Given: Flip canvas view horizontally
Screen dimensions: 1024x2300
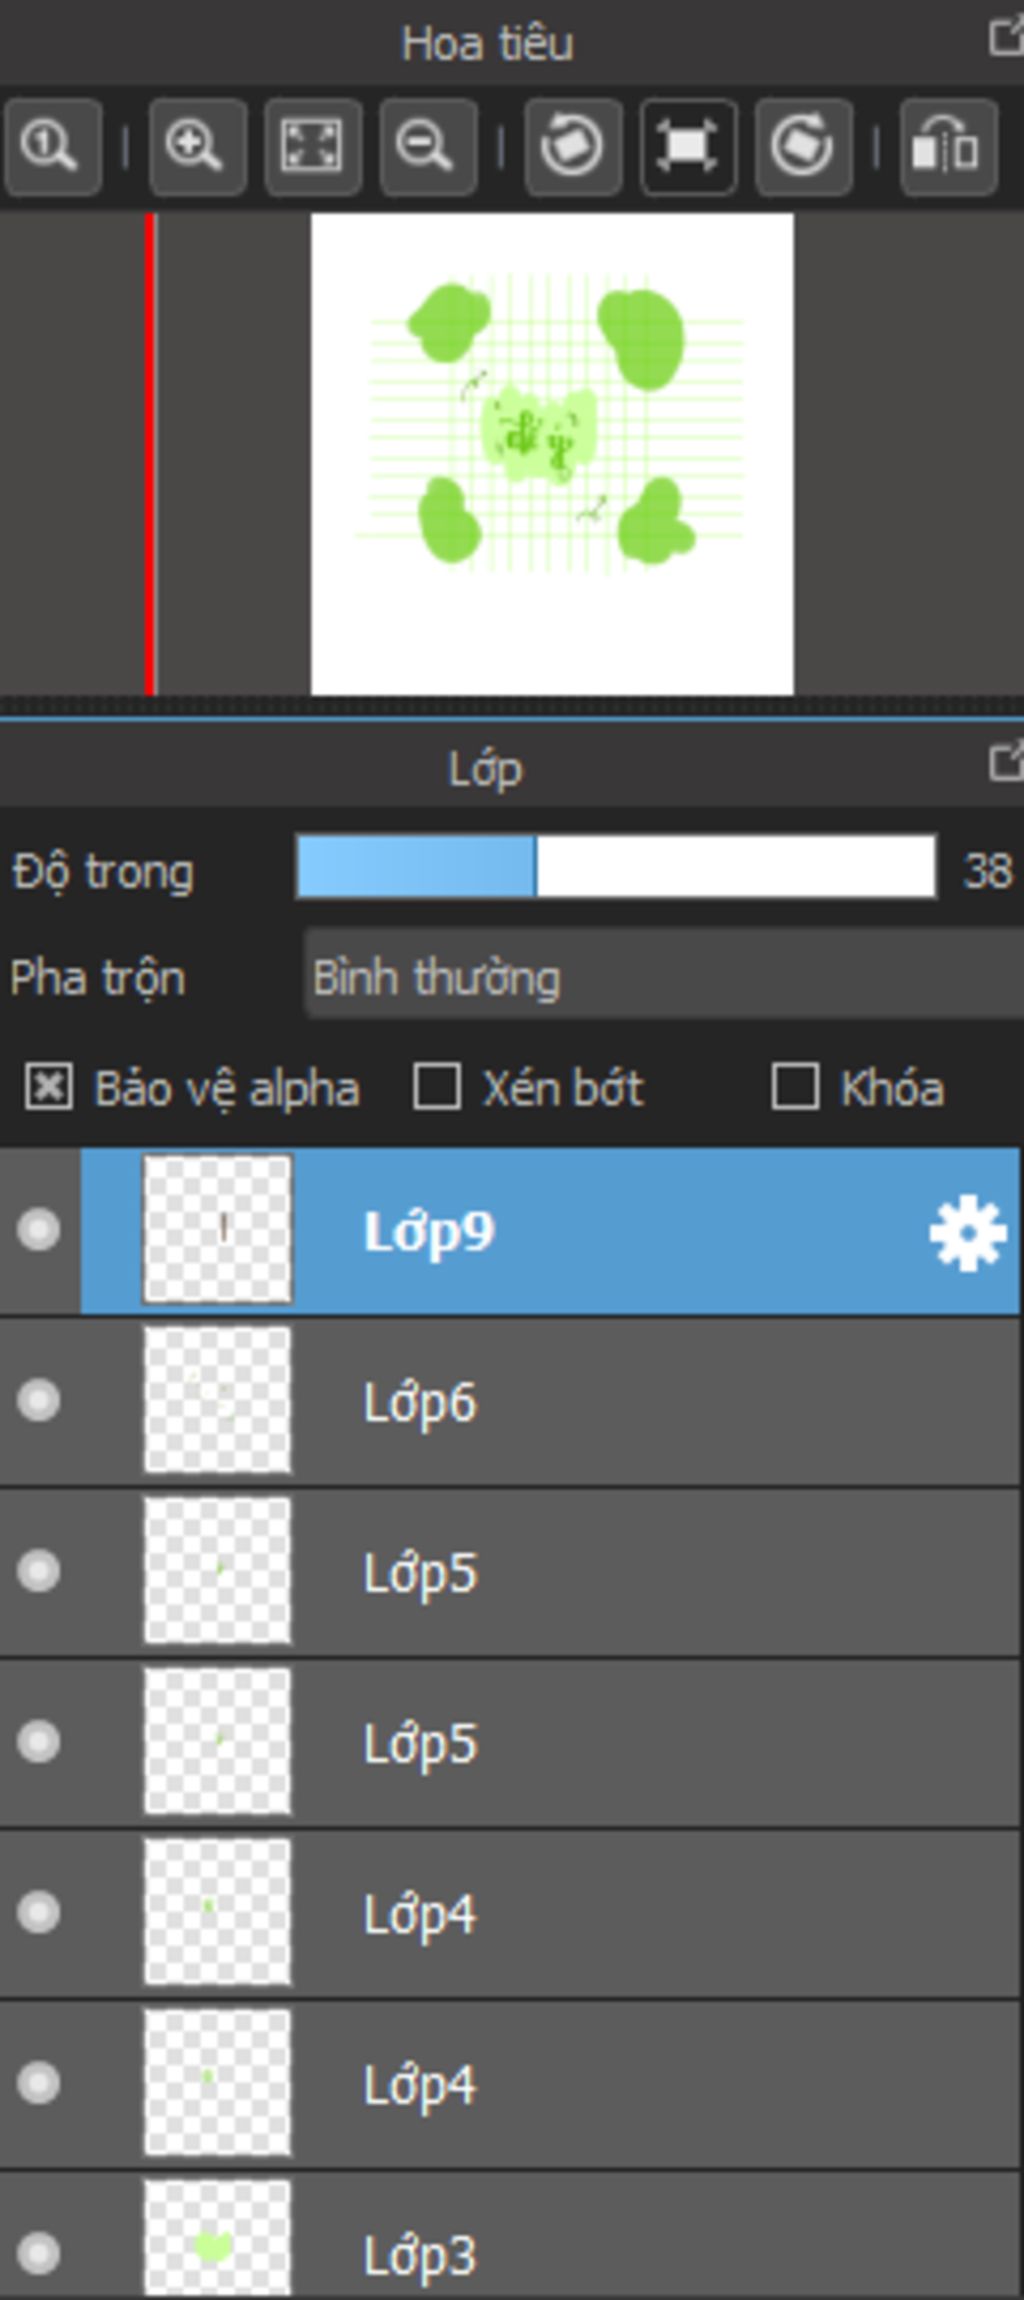Looking at the screenshot, I should point(948,147).
